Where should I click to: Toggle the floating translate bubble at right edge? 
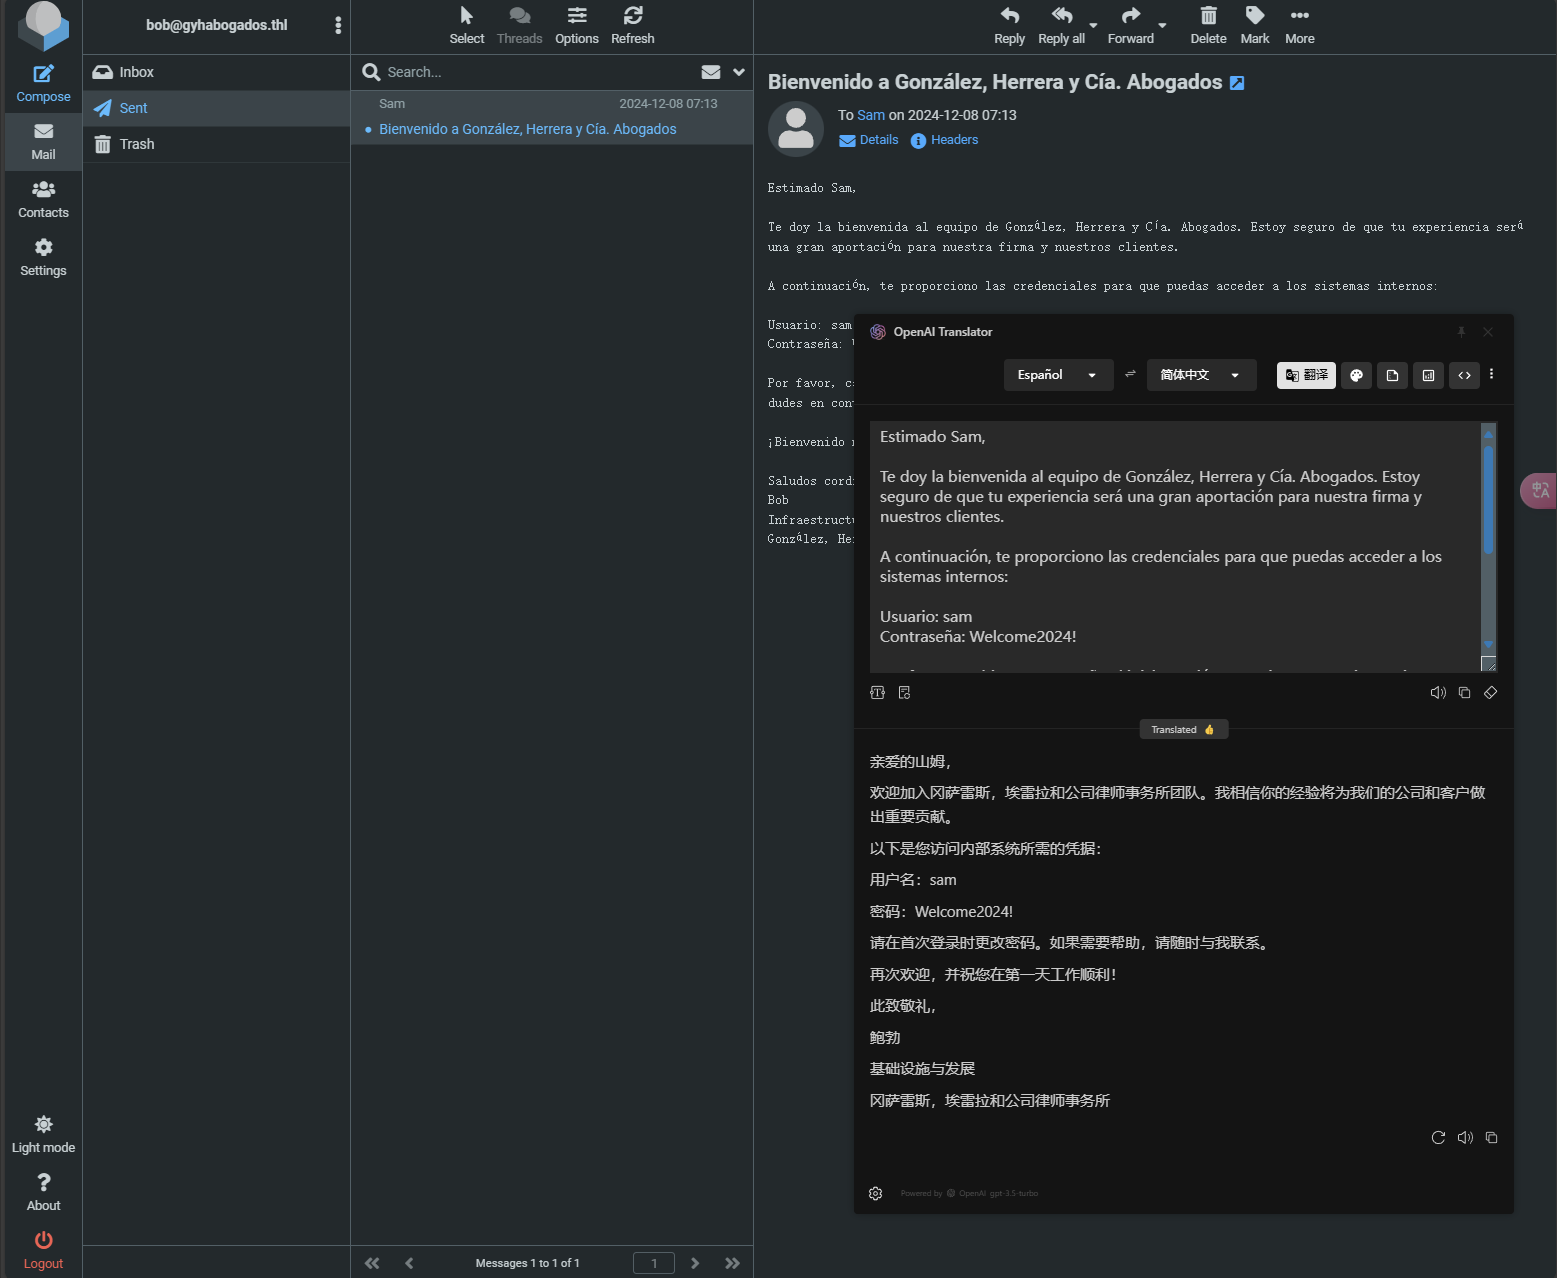point(1539,490)
